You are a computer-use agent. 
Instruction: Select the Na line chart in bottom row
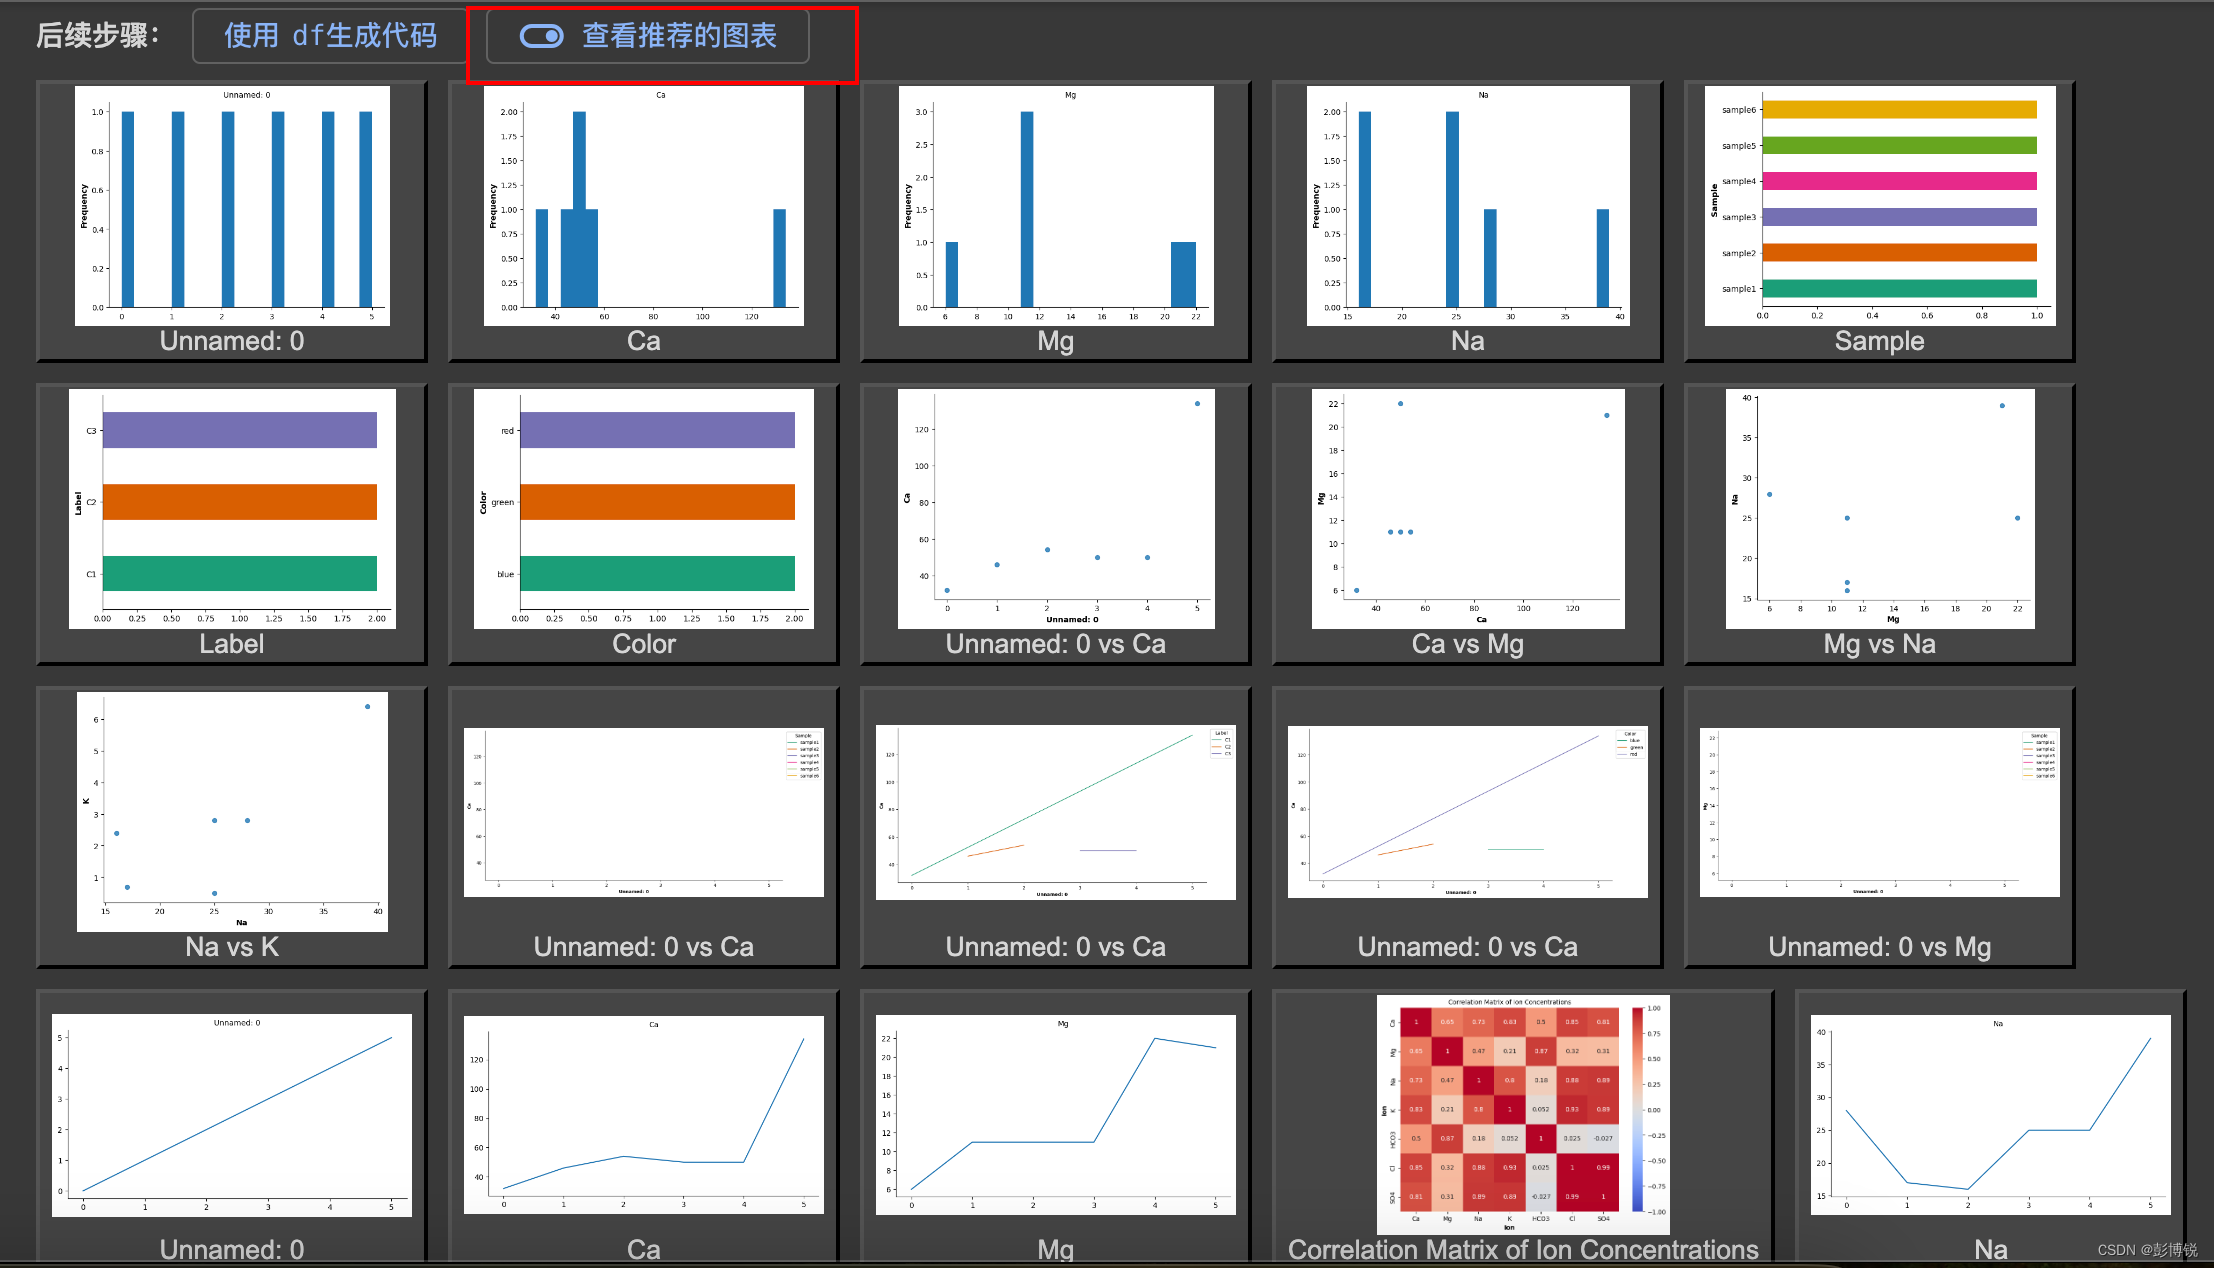coord(1990,1115)
